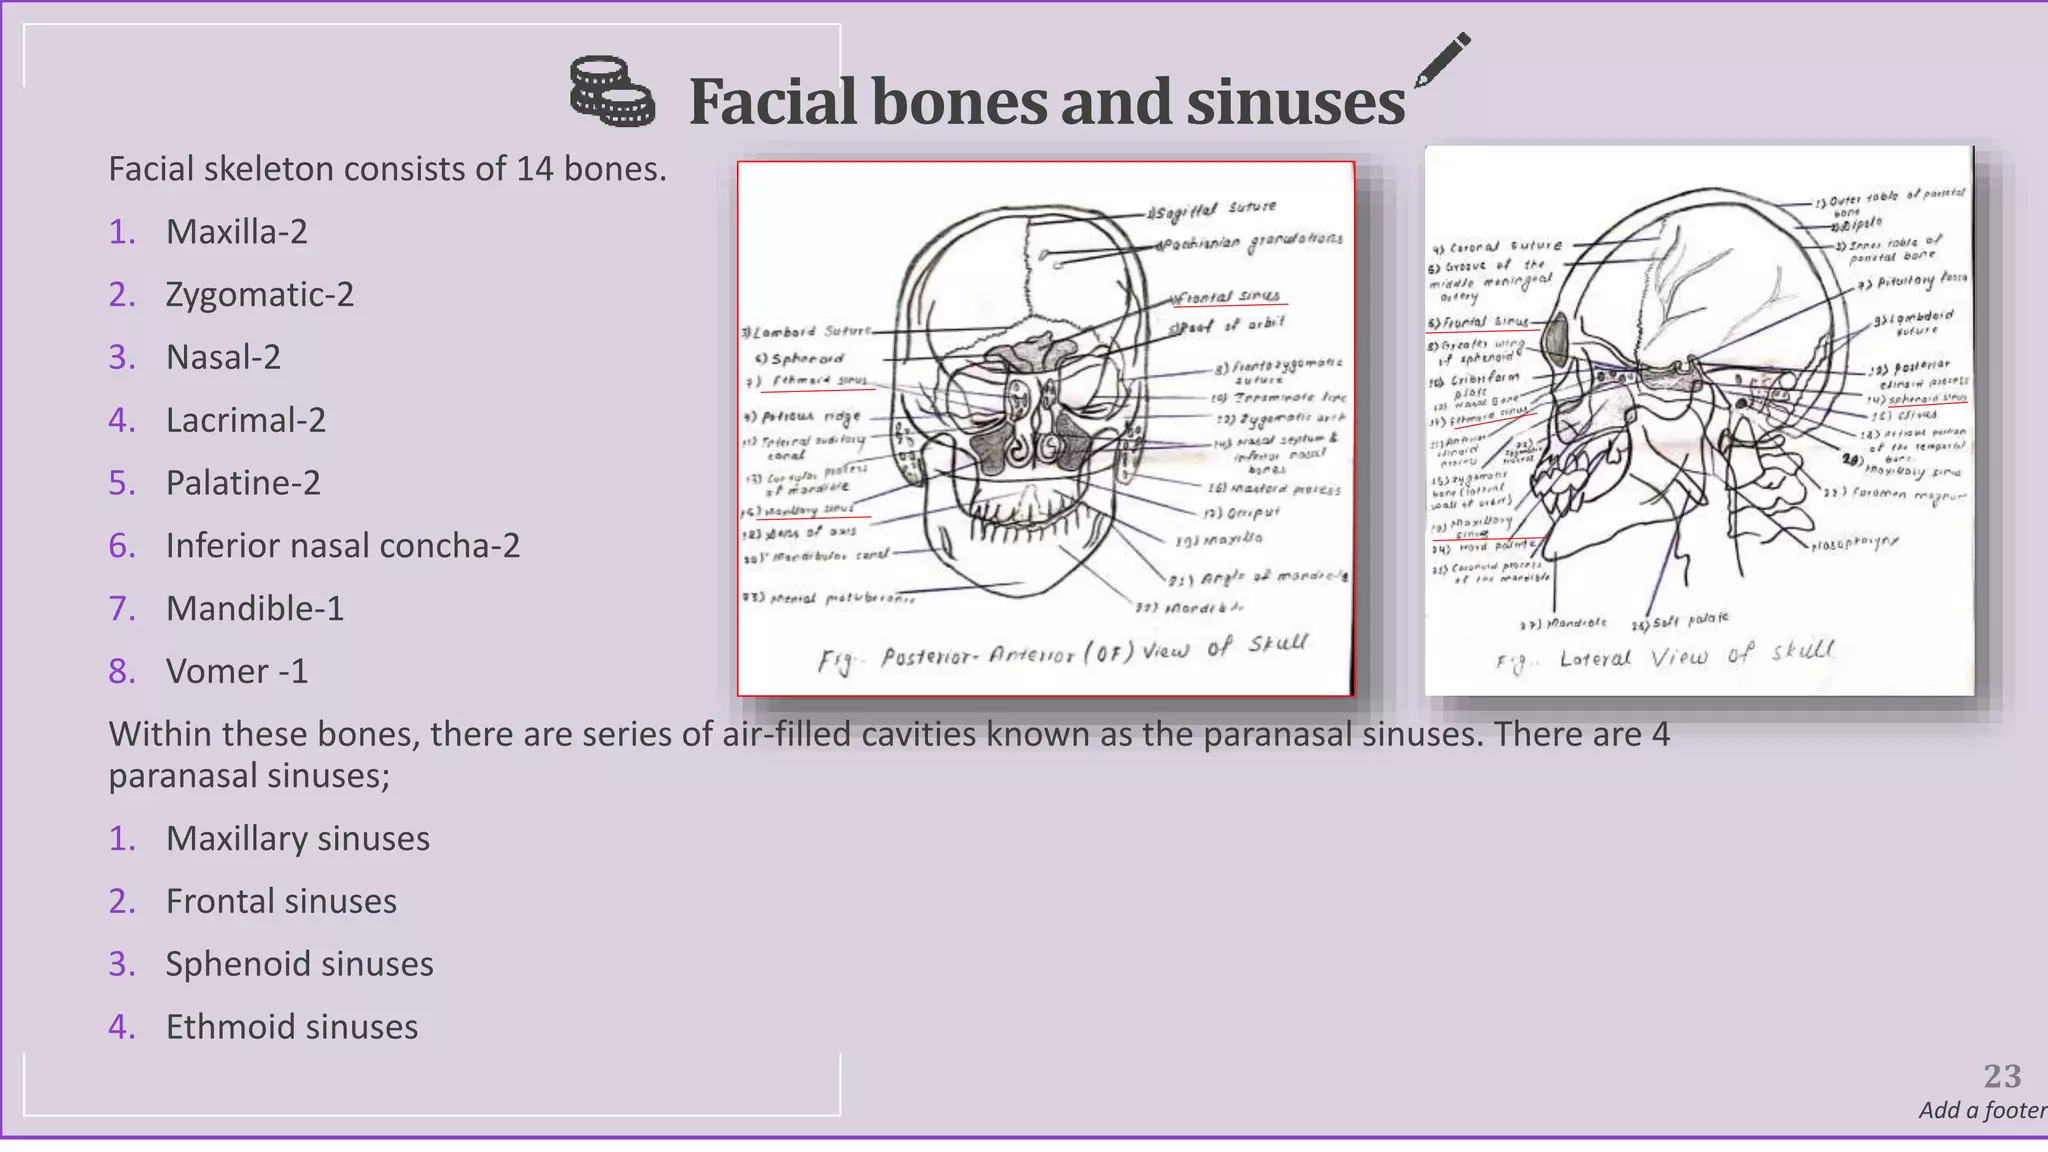The width and height of the screenshot is (2048, 1152).
Task: Select the 'Maxilla-2' list item
Action: point(237,231)
